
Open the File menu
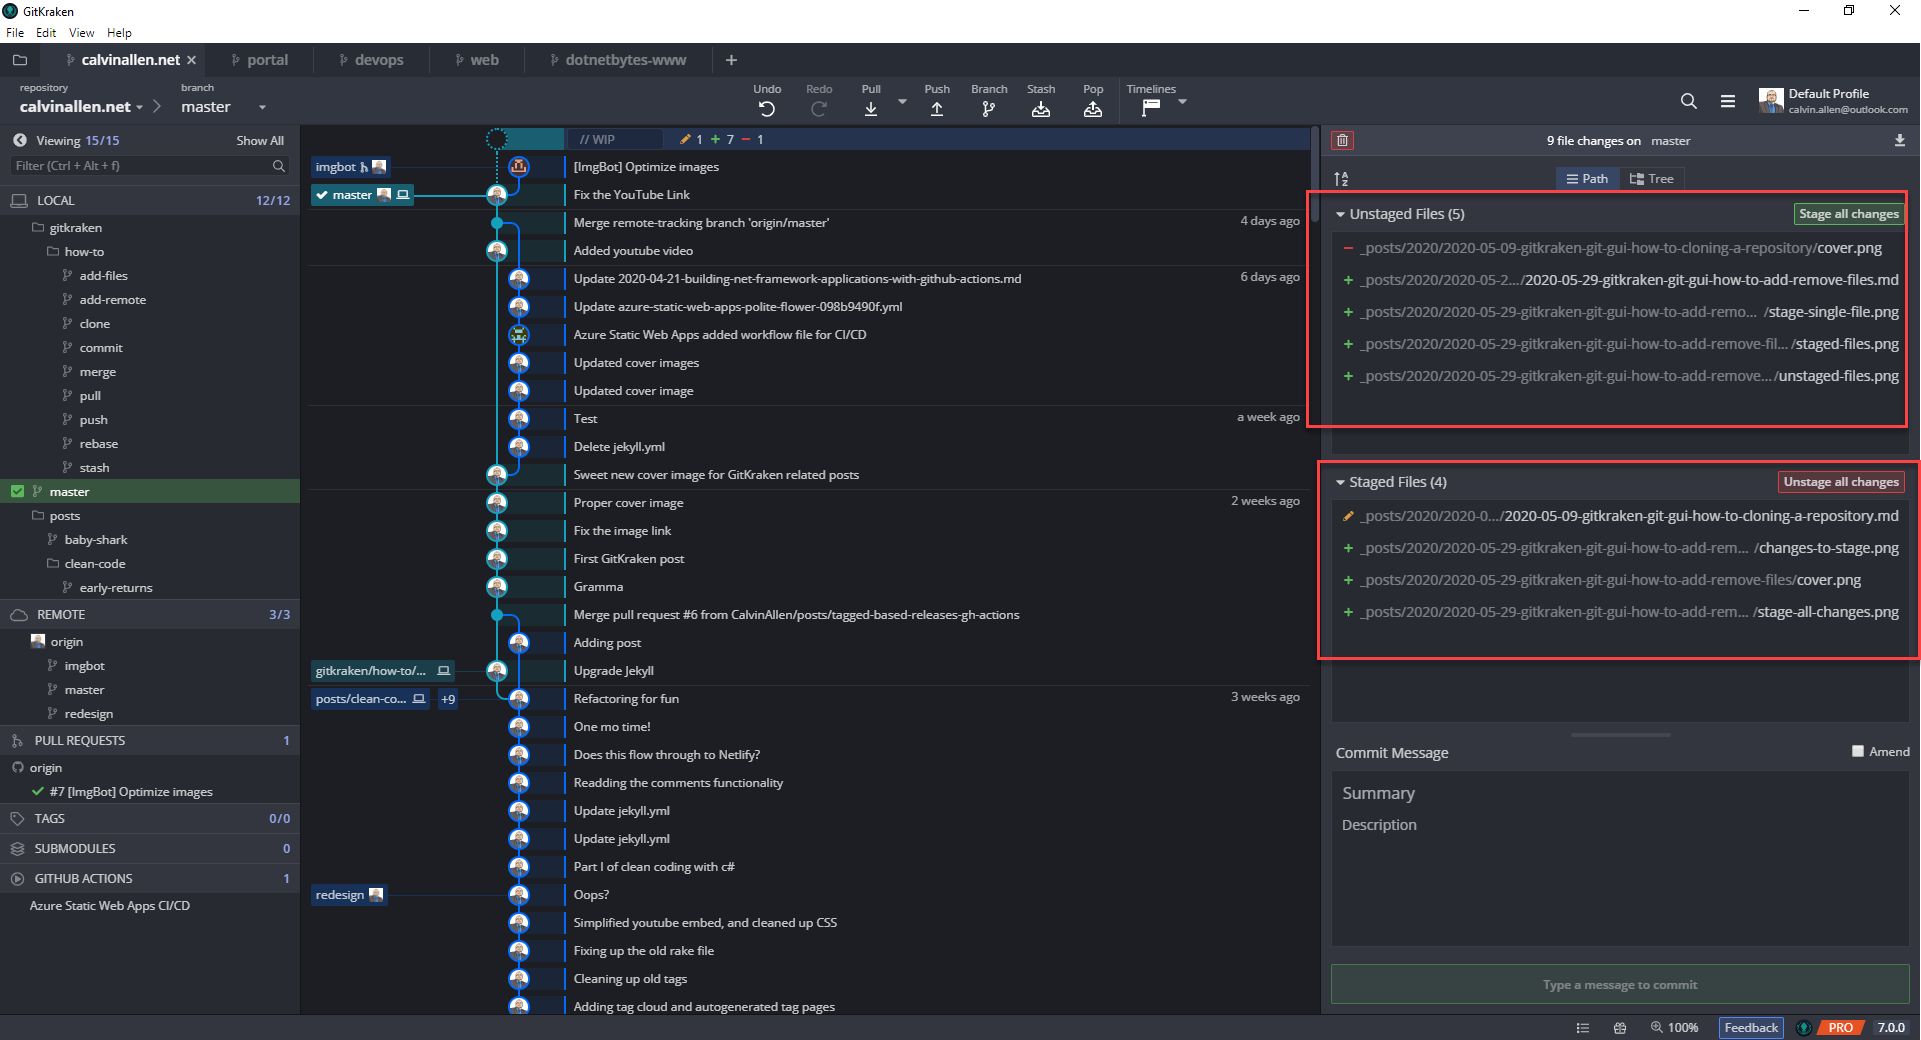coord(15,32)
